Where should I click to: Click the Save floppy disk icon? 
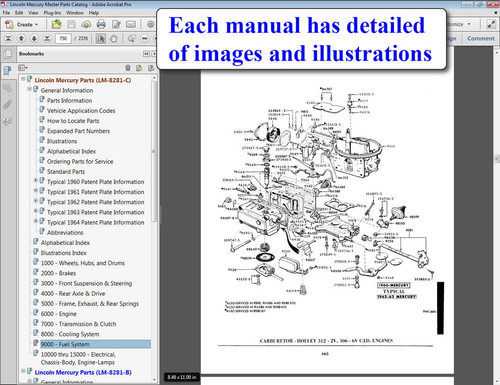tap(71, 24)
